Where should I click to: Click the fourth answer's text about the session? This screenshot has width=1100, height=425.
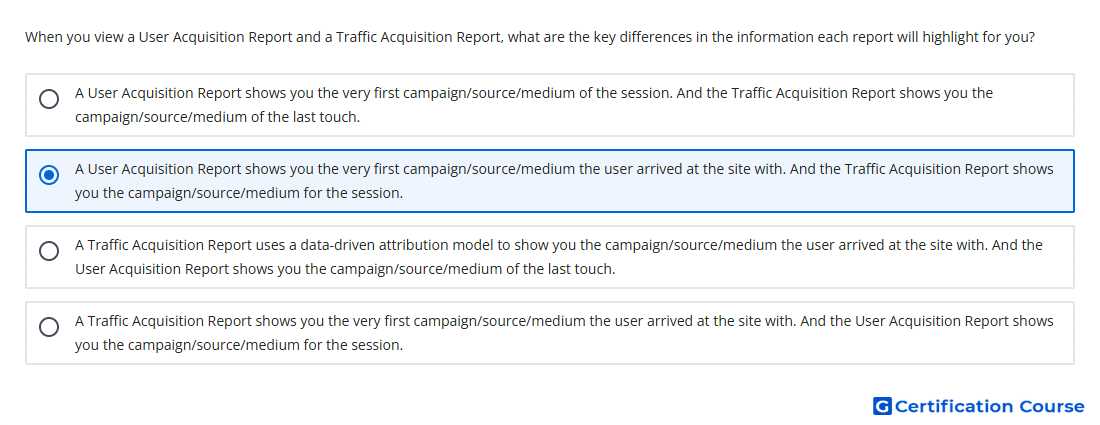(564, 333)
